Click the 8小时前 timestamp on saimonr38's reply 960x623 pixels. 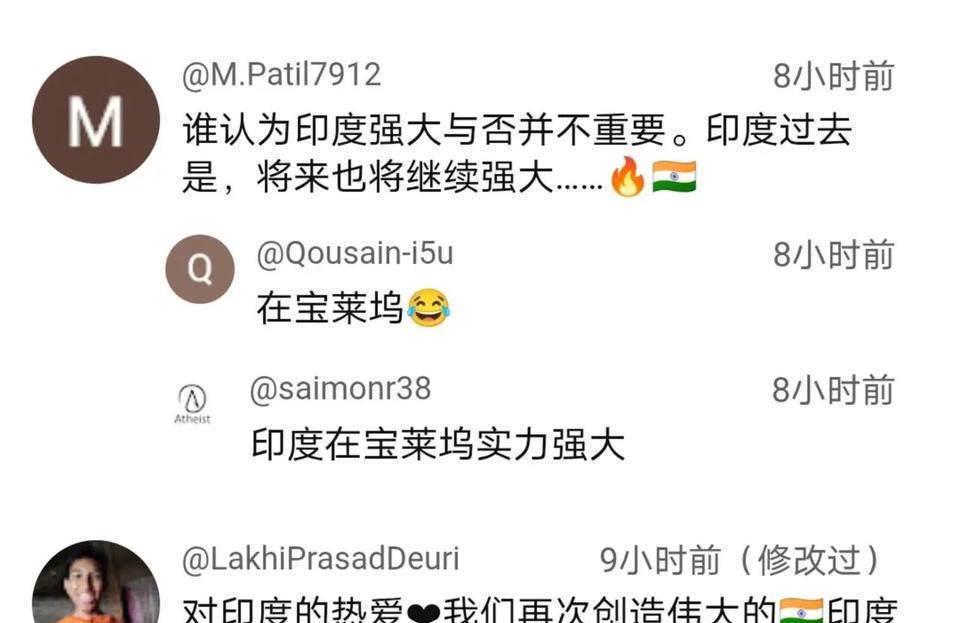point(833,390)
